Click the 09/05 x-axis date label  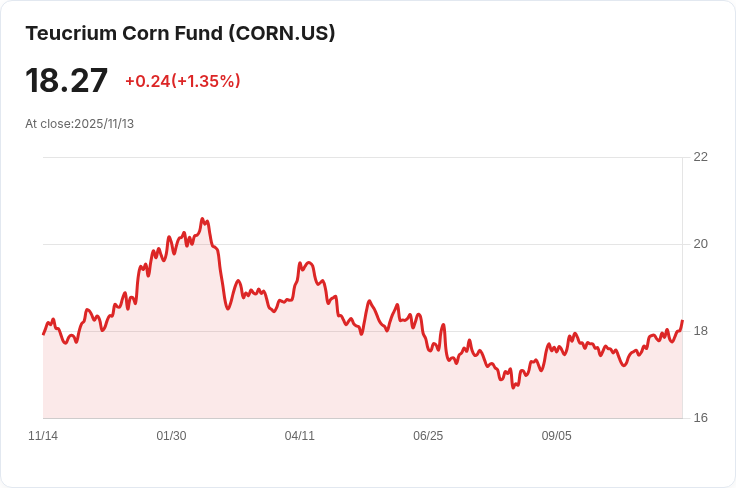pyautogui.click(x=557, y=436)
